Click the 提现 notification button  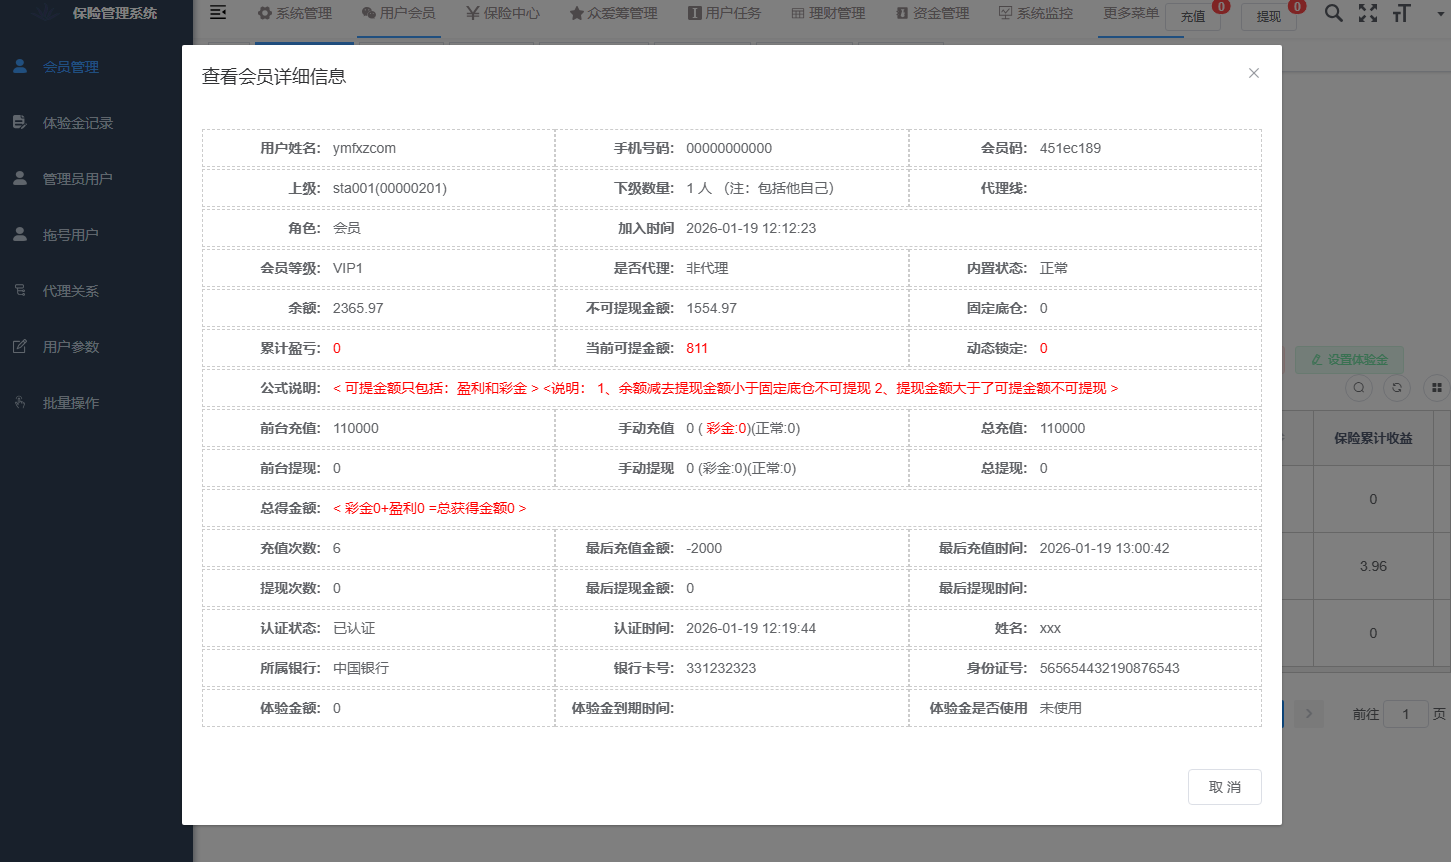[1269, 16]
